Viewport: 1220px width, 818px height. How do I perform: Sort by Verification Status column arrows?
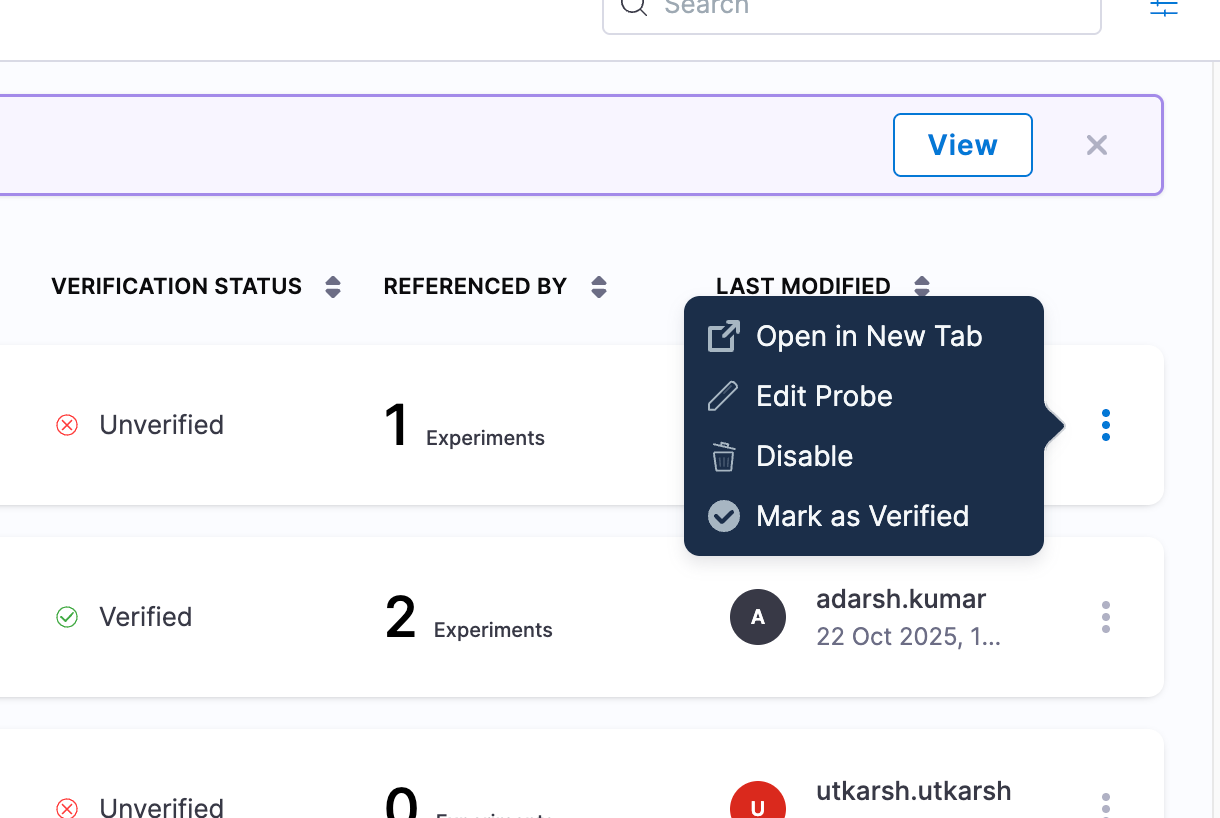(333, 288)
